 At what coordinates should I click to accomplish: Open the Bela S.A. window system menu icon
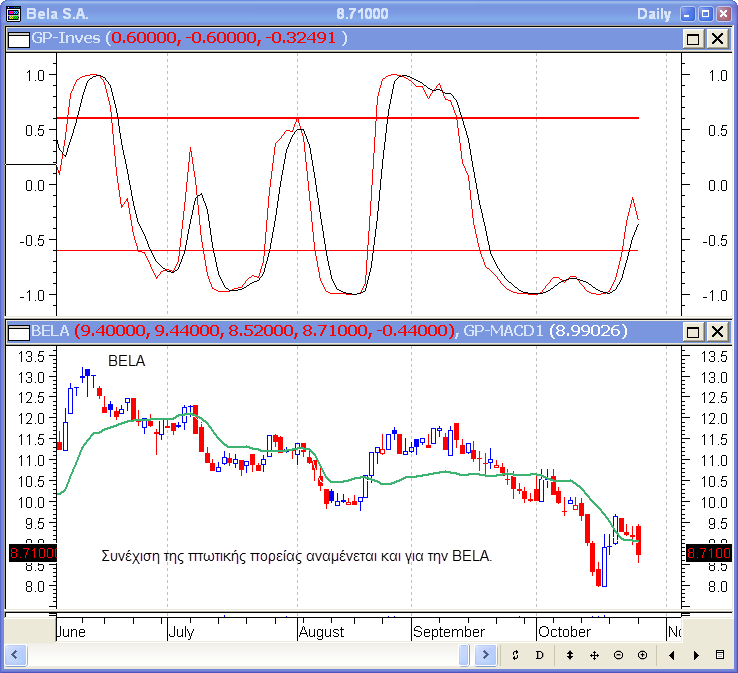(11, 13)
